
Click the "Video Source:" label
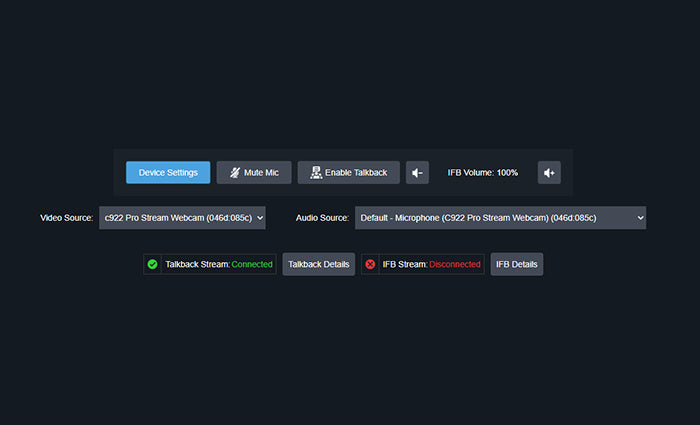coord(67,217)
